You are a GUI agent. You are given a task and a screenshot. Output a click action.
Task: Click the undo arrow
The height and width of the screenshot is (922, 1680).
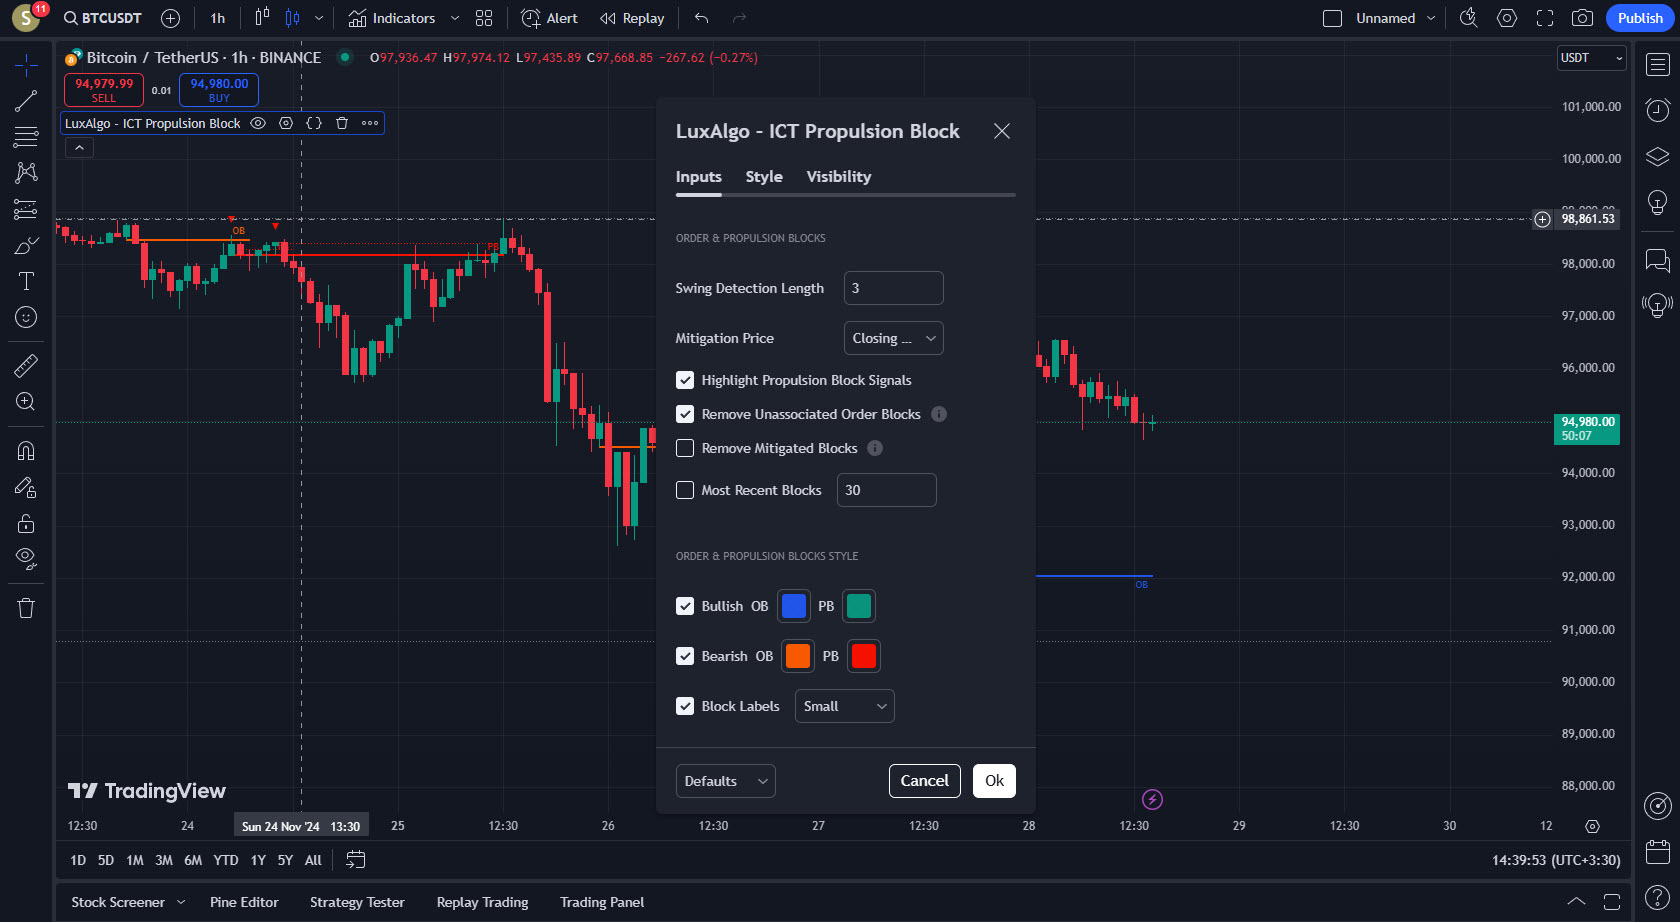702,18
